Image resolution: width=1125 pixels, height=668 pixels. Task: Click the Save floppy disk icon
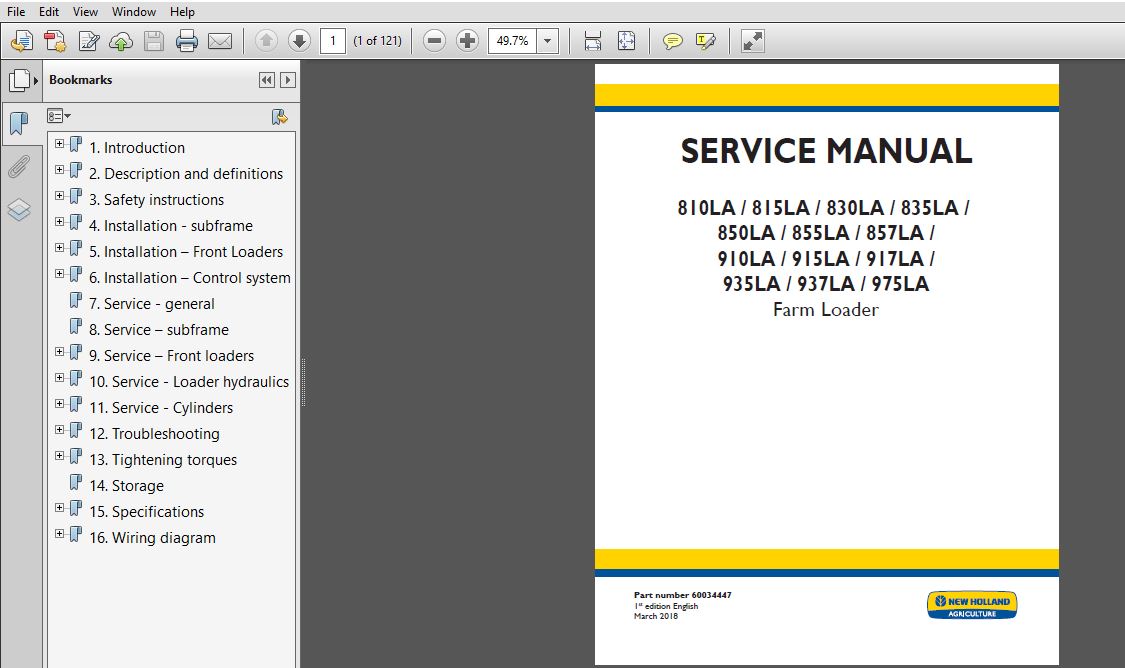(x=154, y=41)
